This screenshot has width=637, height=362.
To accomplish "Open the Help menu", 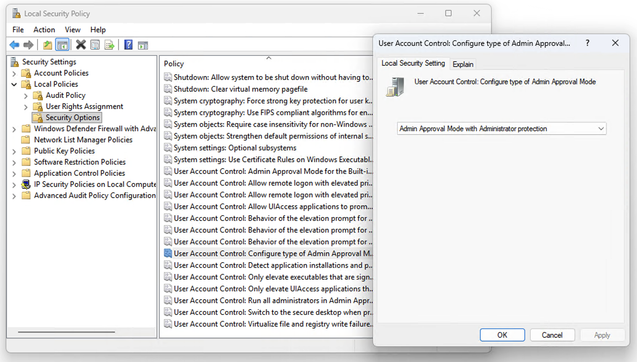I will coord(98,30).
